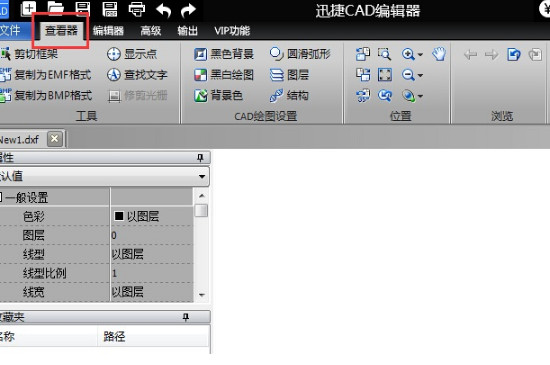Click the Print icon
Screen dimensions: 550x365
pos(136,9)
